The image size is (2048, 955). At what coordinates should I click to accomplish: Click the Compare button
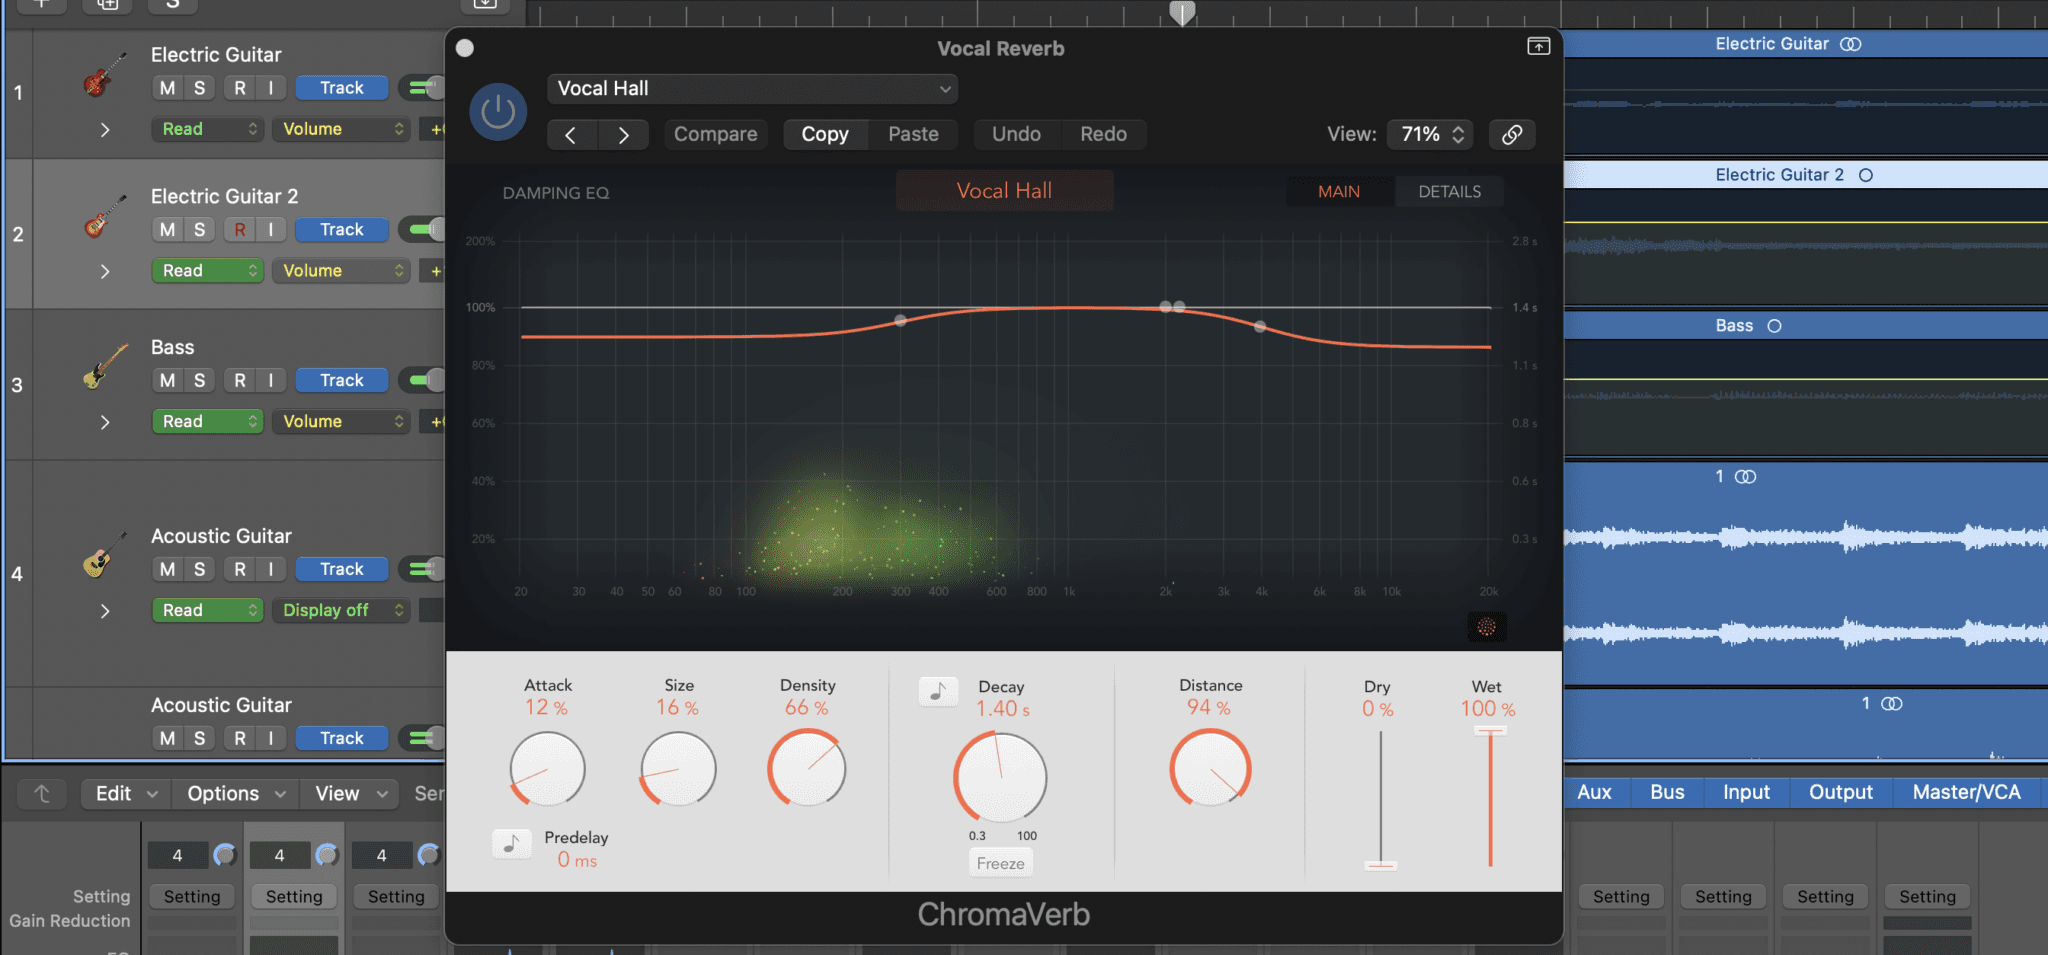coord(715,133)
